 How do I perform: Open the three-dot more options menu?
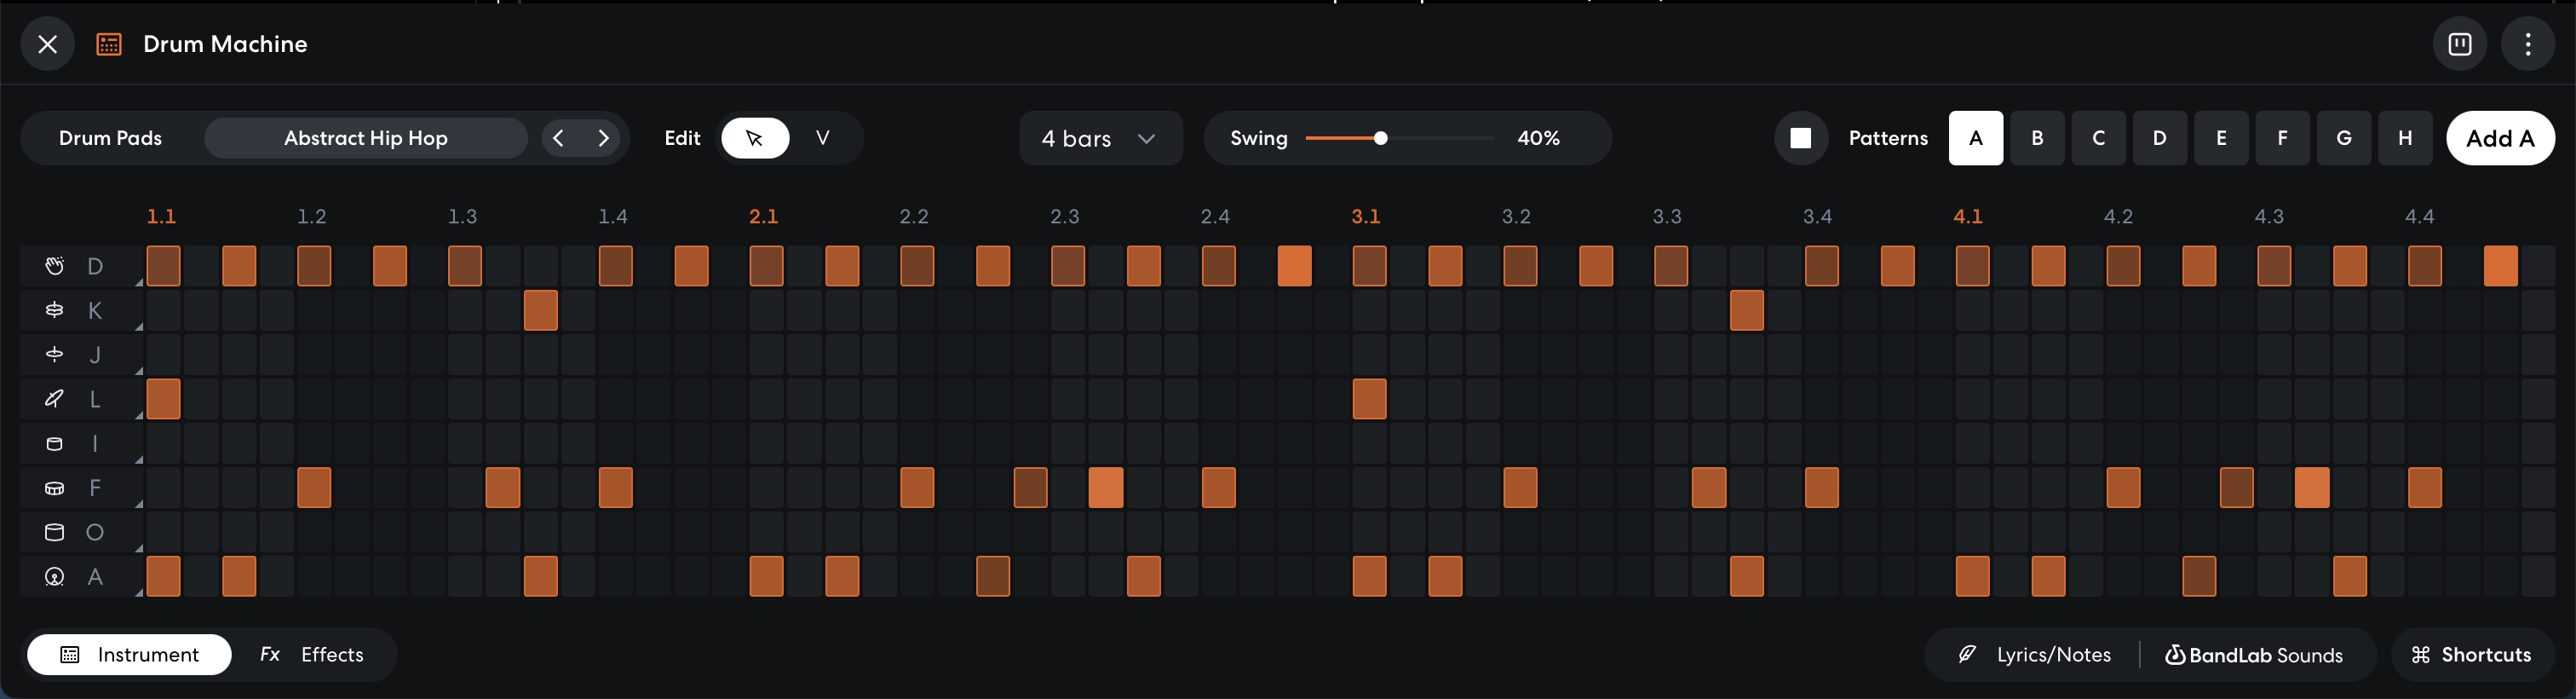2528,44
